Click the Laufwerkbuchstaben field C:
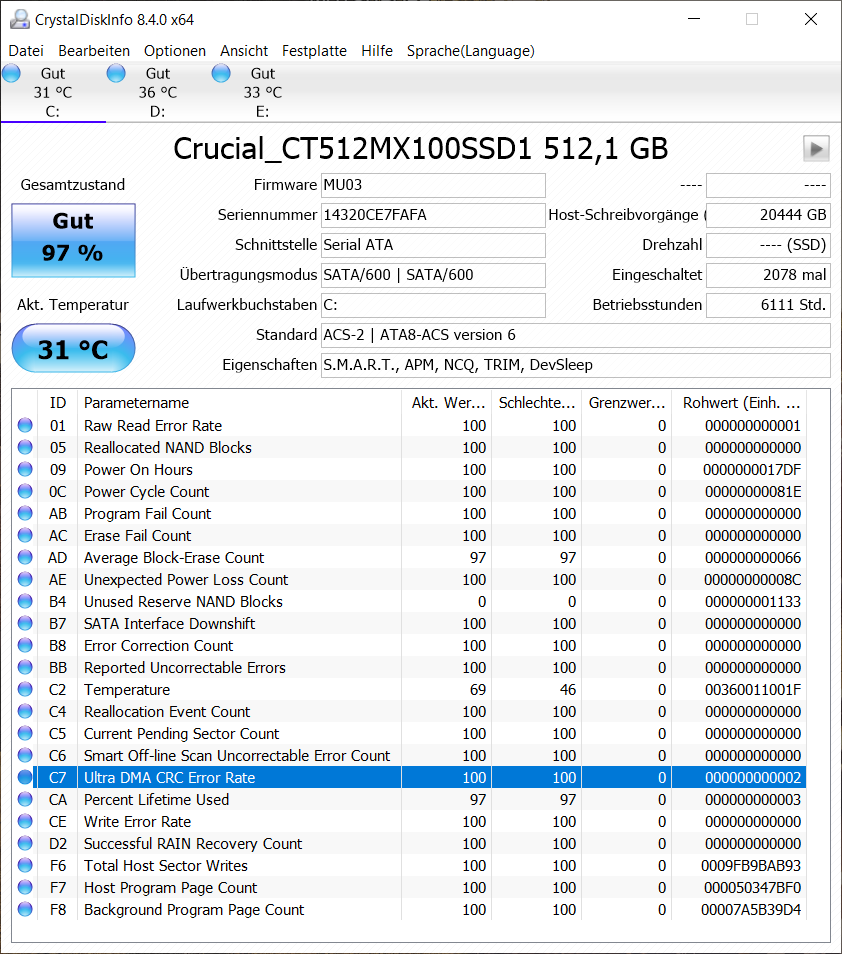 [433, 305]
